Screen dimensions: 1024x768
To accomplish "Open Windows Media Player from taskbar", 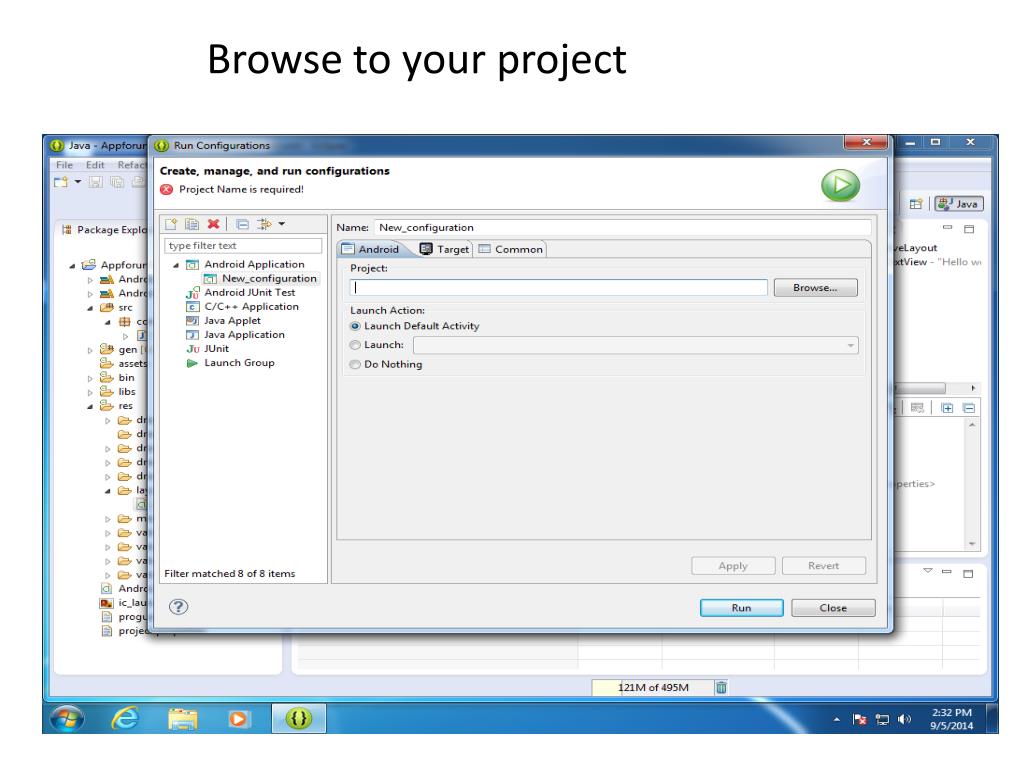I will coord(238,719).
